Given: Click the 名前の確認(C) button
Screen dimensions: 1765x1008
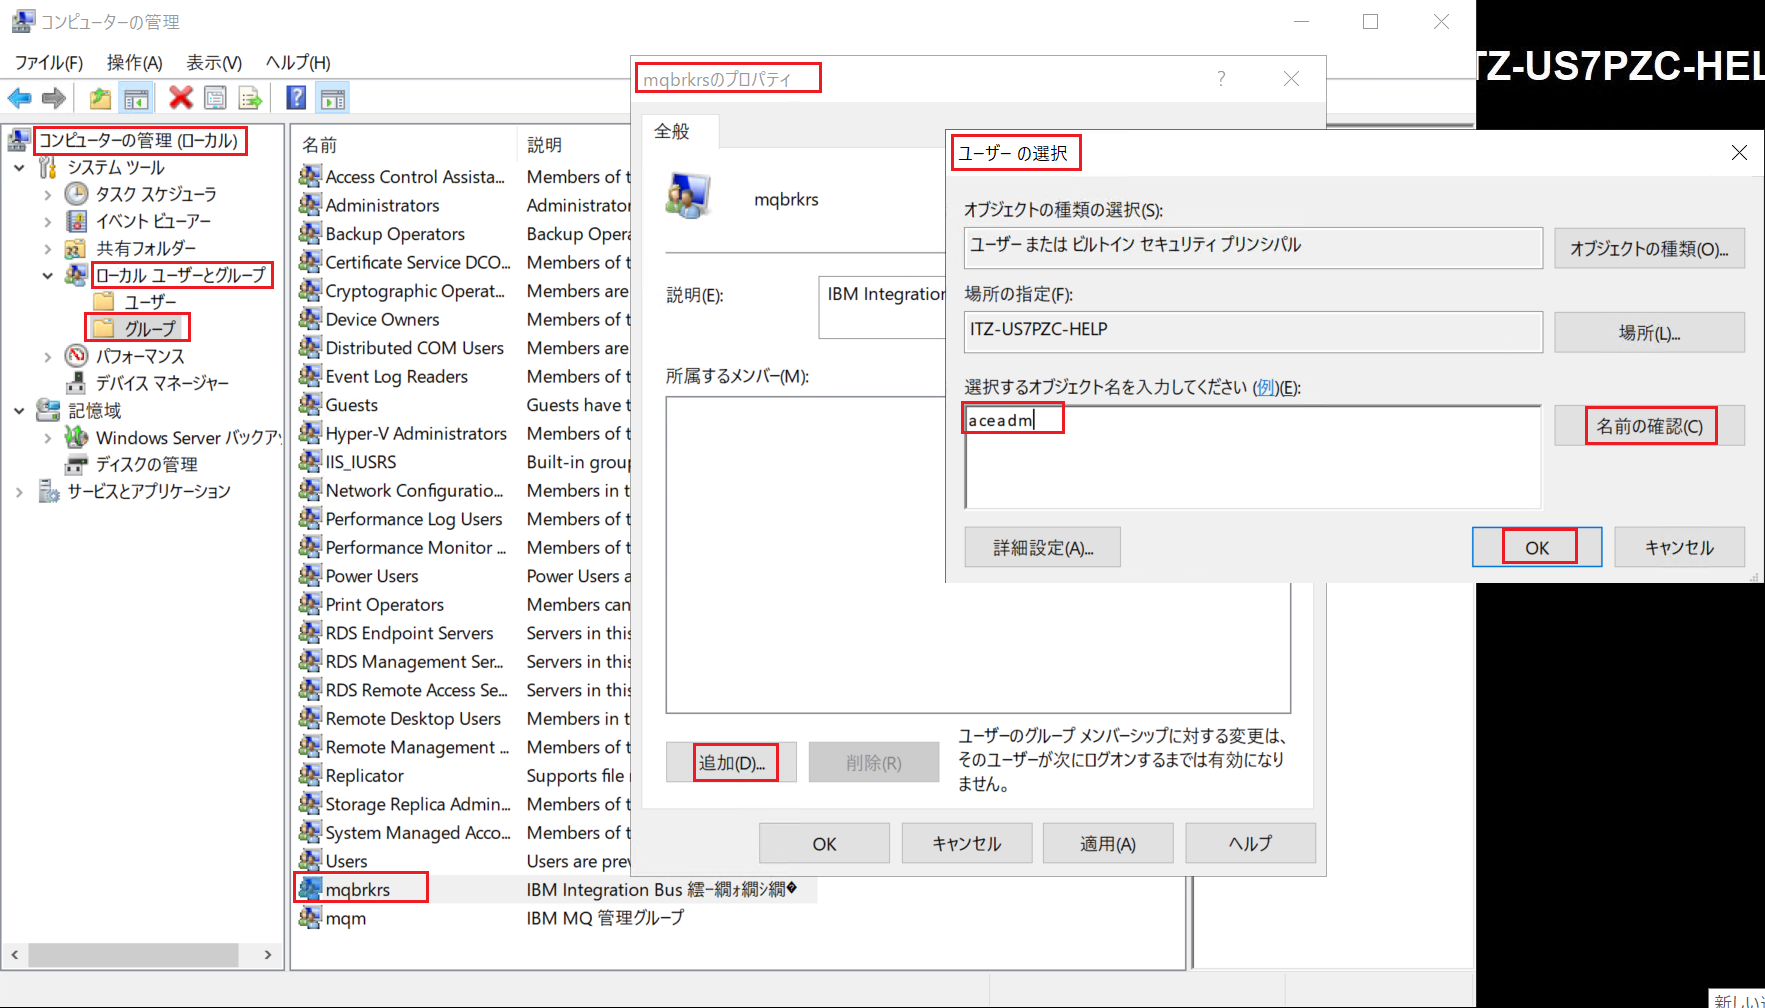Looking at the screenshot, I should 1649,426.
